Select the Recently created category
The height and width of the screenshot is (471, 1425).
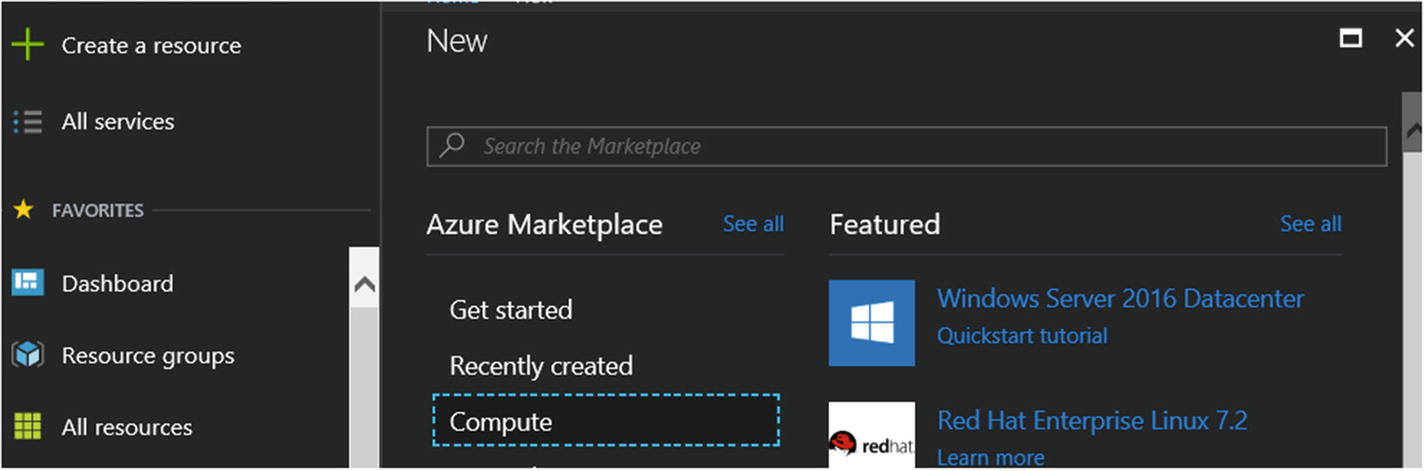tap(541, 366)
